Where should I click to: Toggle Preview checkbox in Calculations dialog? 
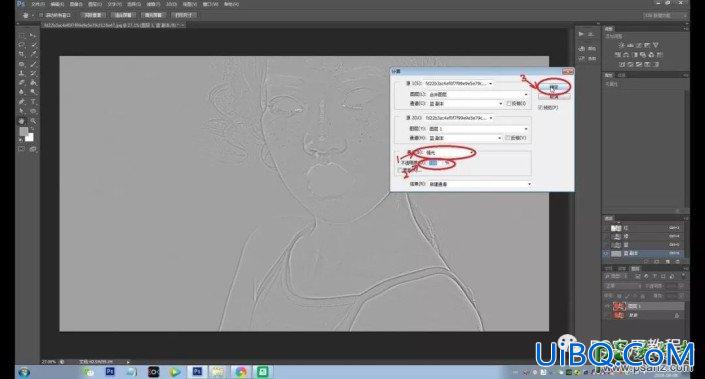pyautogui.click(x=541, y=107)
